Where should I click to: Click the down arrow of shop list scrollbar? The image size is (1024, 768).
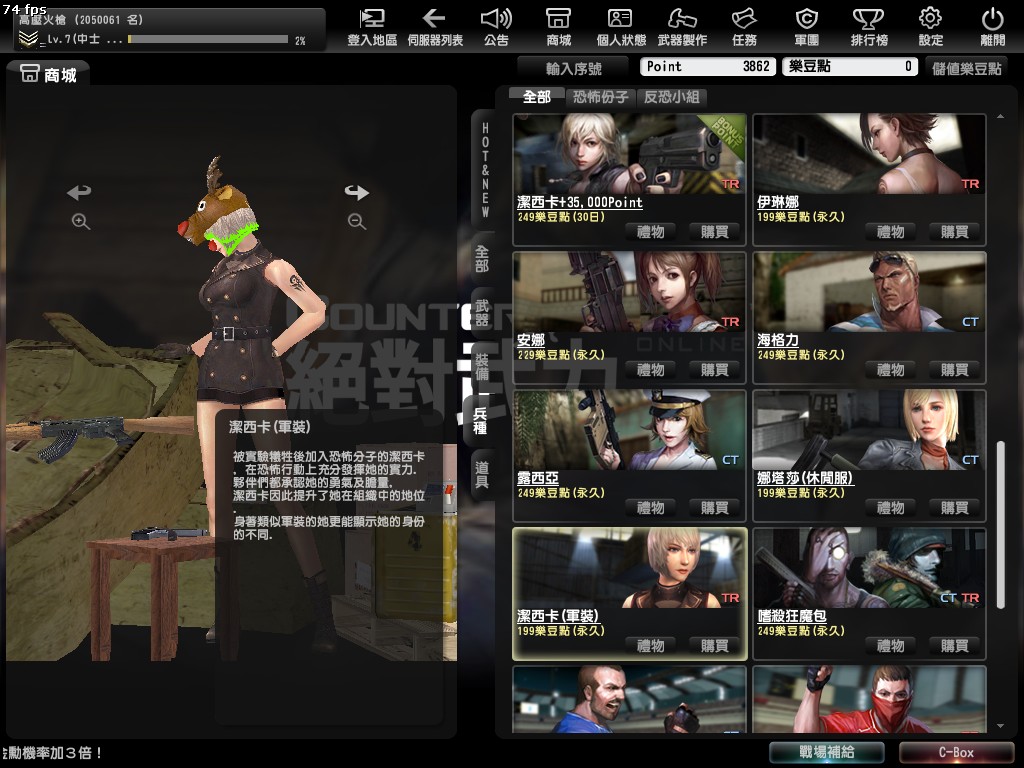click(x=1000, y=726)
